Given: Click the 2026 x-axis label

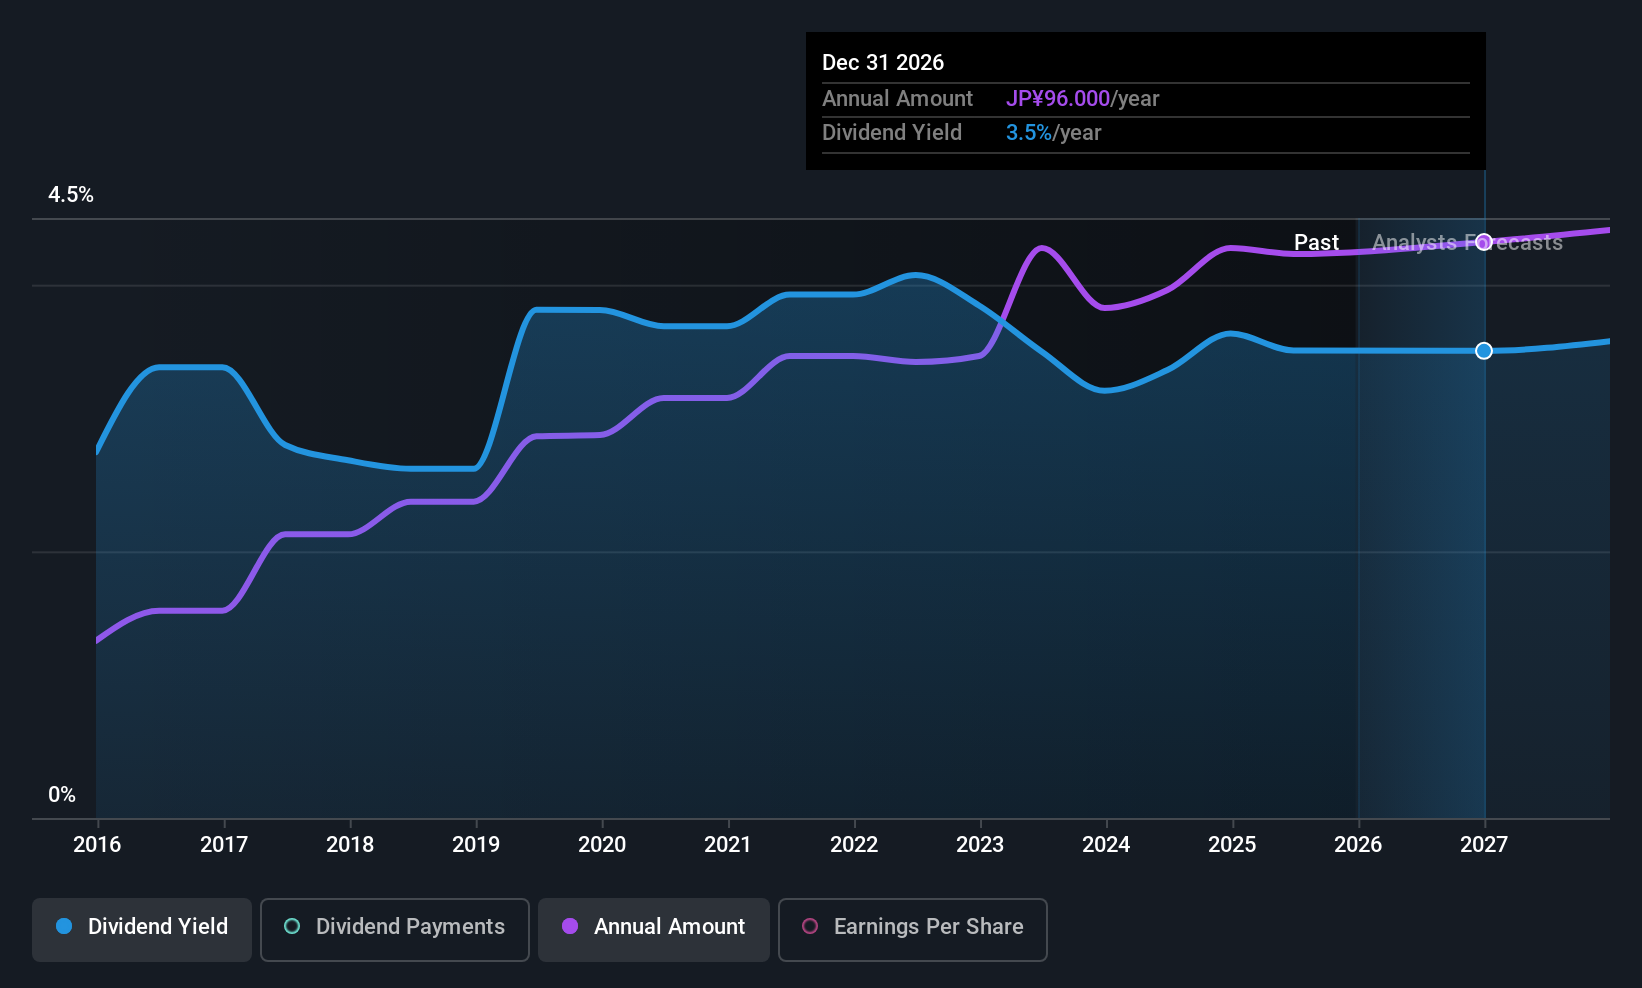Looking at the screenshot, I should [1358, 845].
